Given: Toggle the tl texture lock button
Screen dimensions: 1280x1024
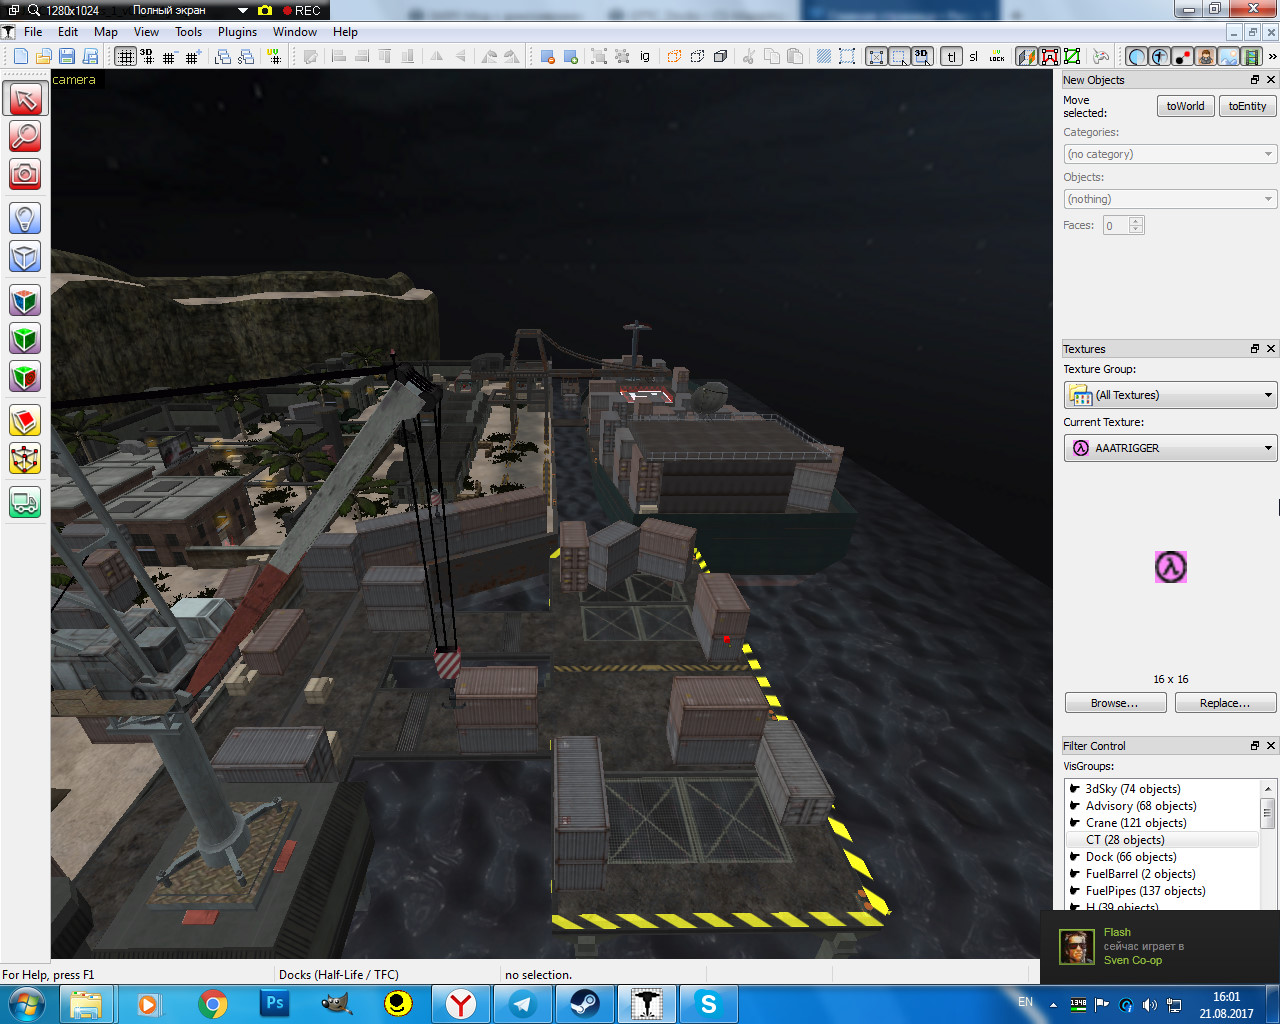Looking at the screenshot, I should click(x=951, y=57).
